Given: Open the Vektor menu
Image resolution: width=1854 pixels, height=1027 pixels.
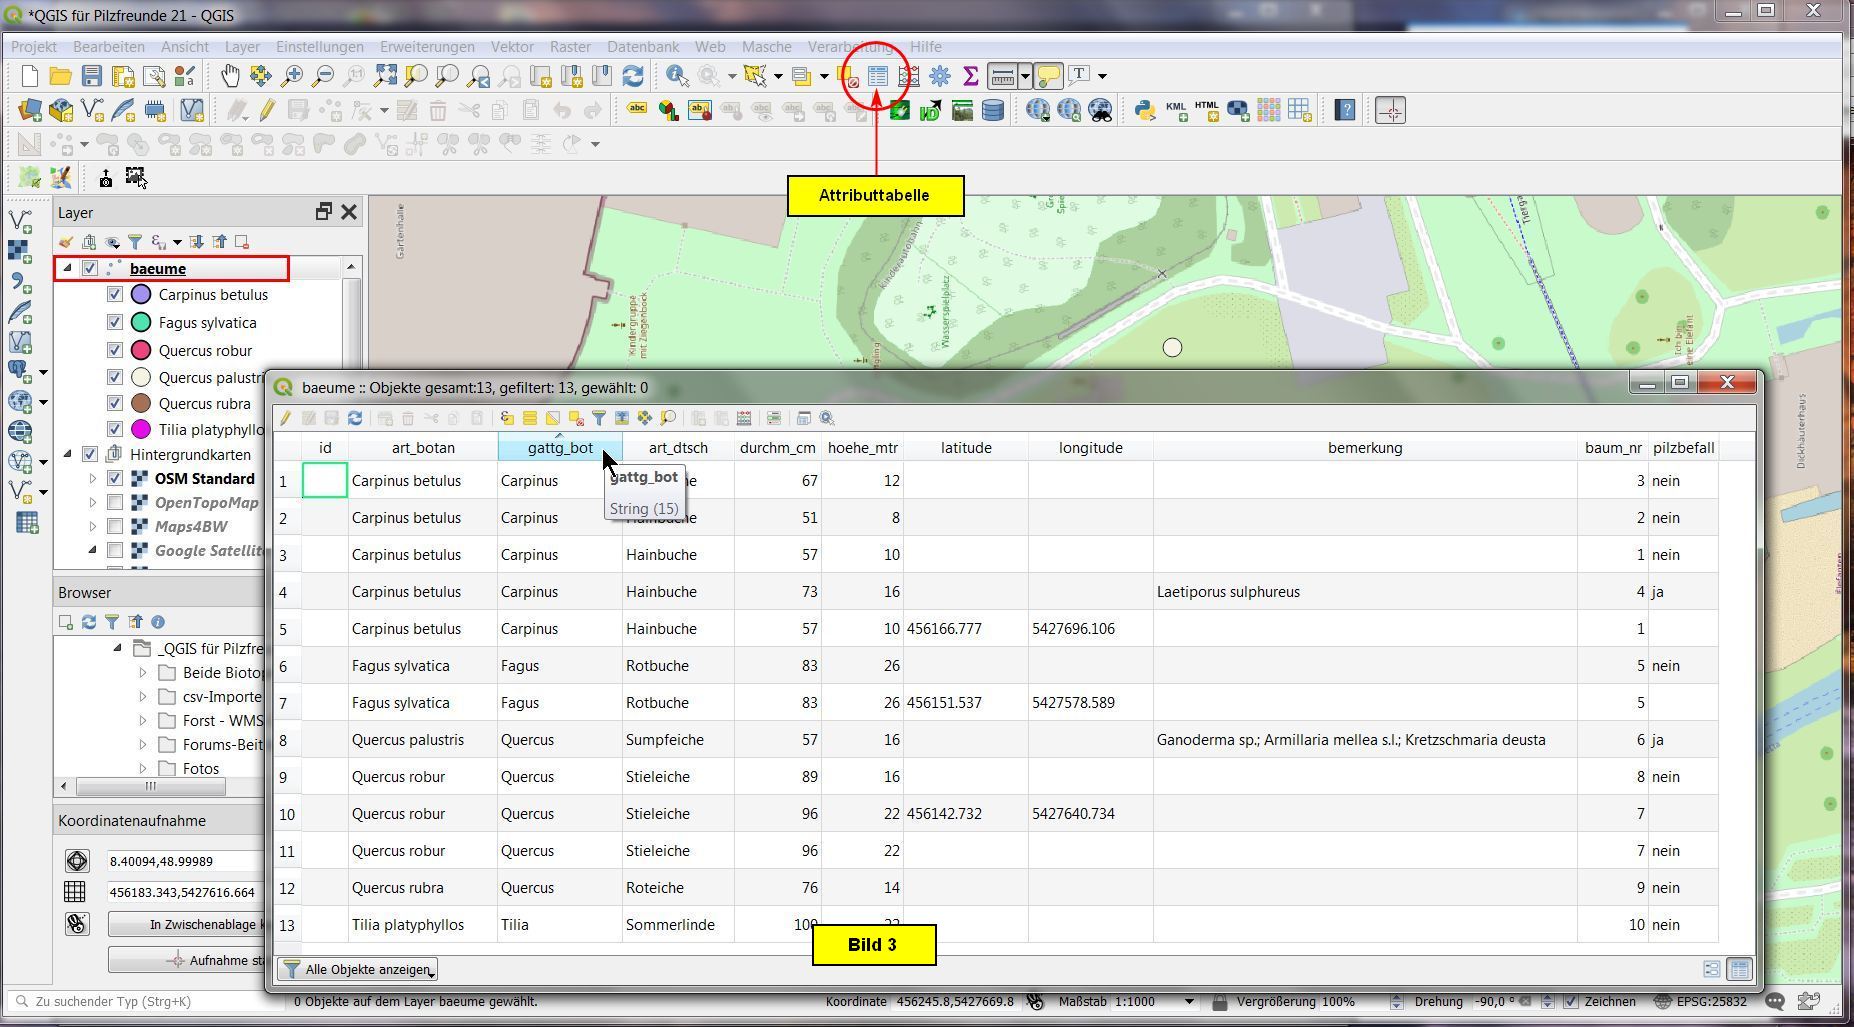Looking at the screenshot, I should [x=511, y=47].
